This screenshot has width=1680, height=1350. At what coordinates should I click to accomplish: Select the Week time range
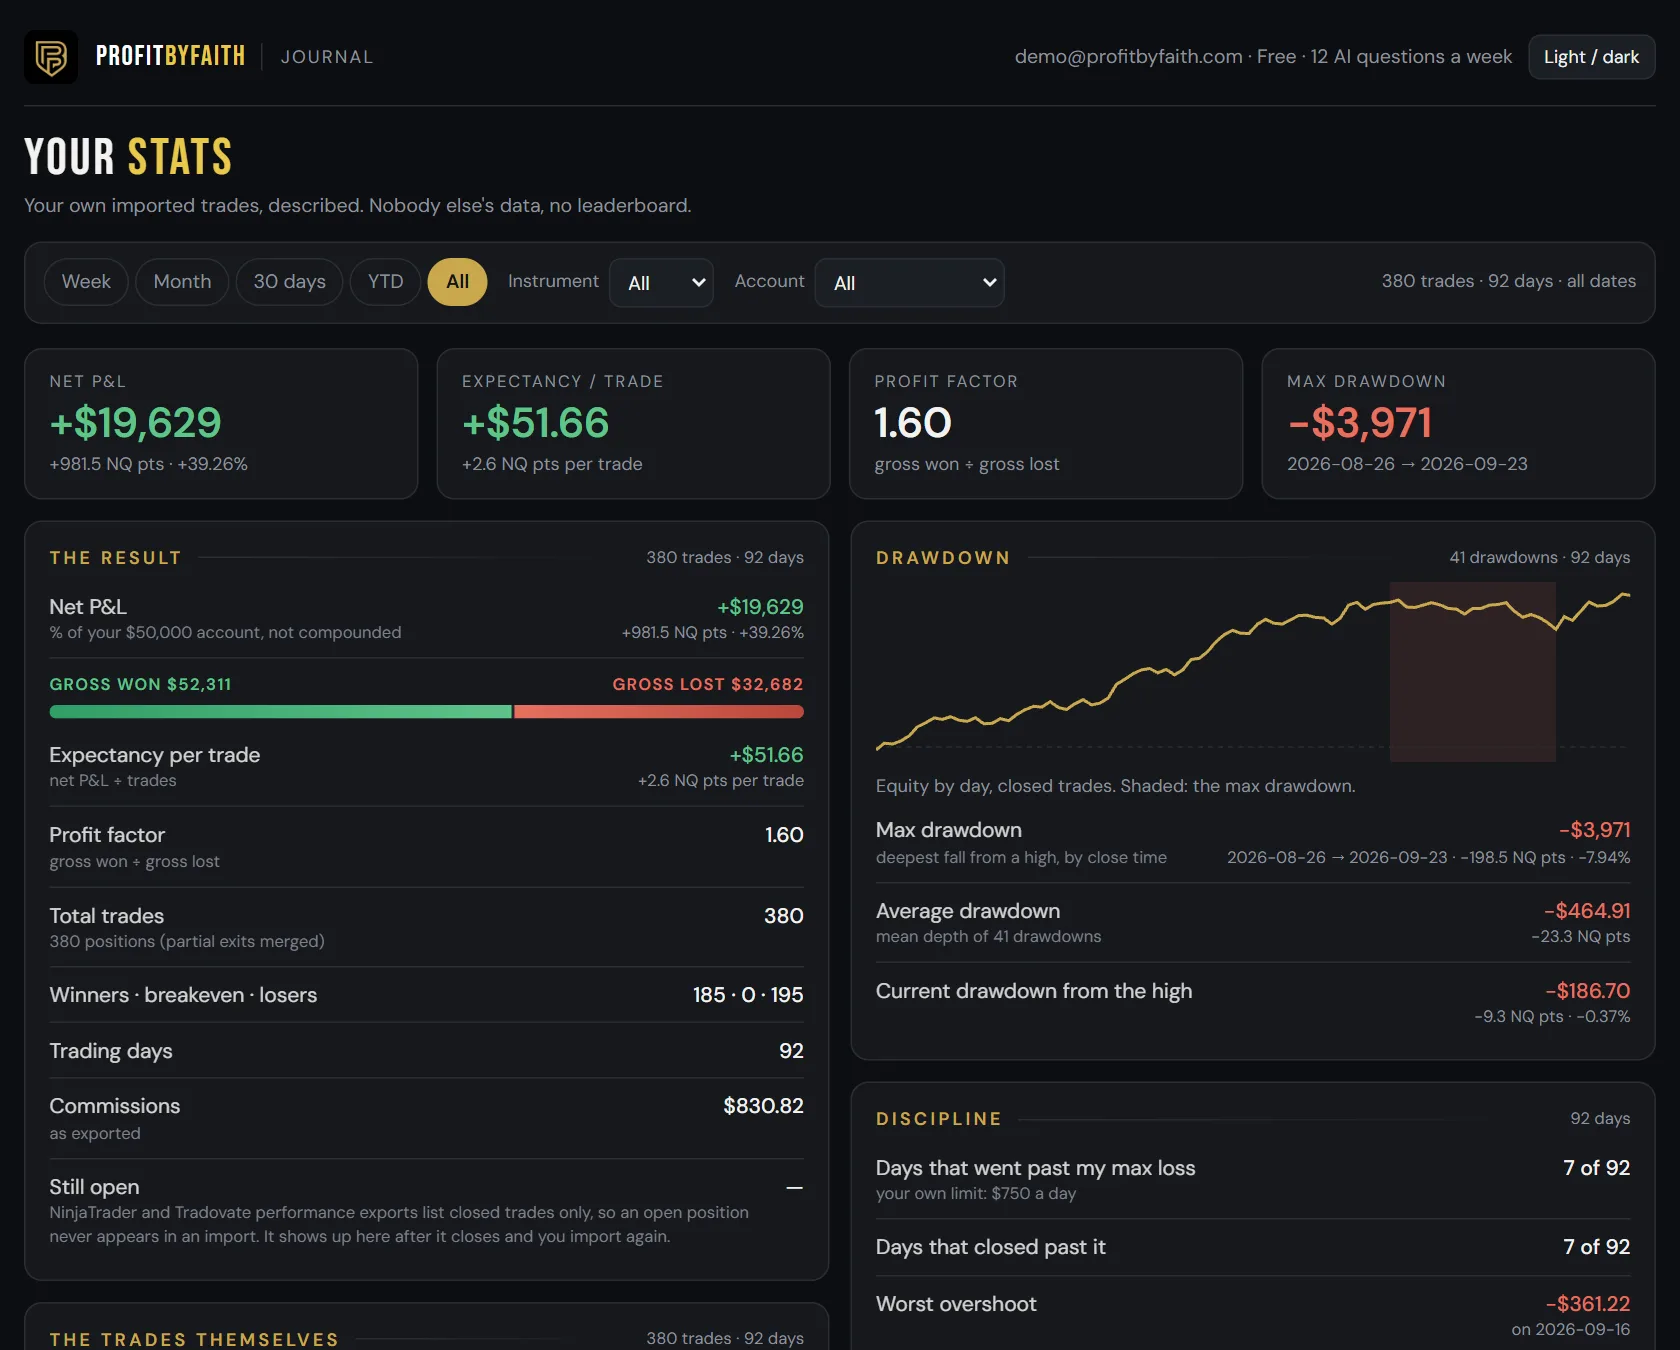(86, 282)
